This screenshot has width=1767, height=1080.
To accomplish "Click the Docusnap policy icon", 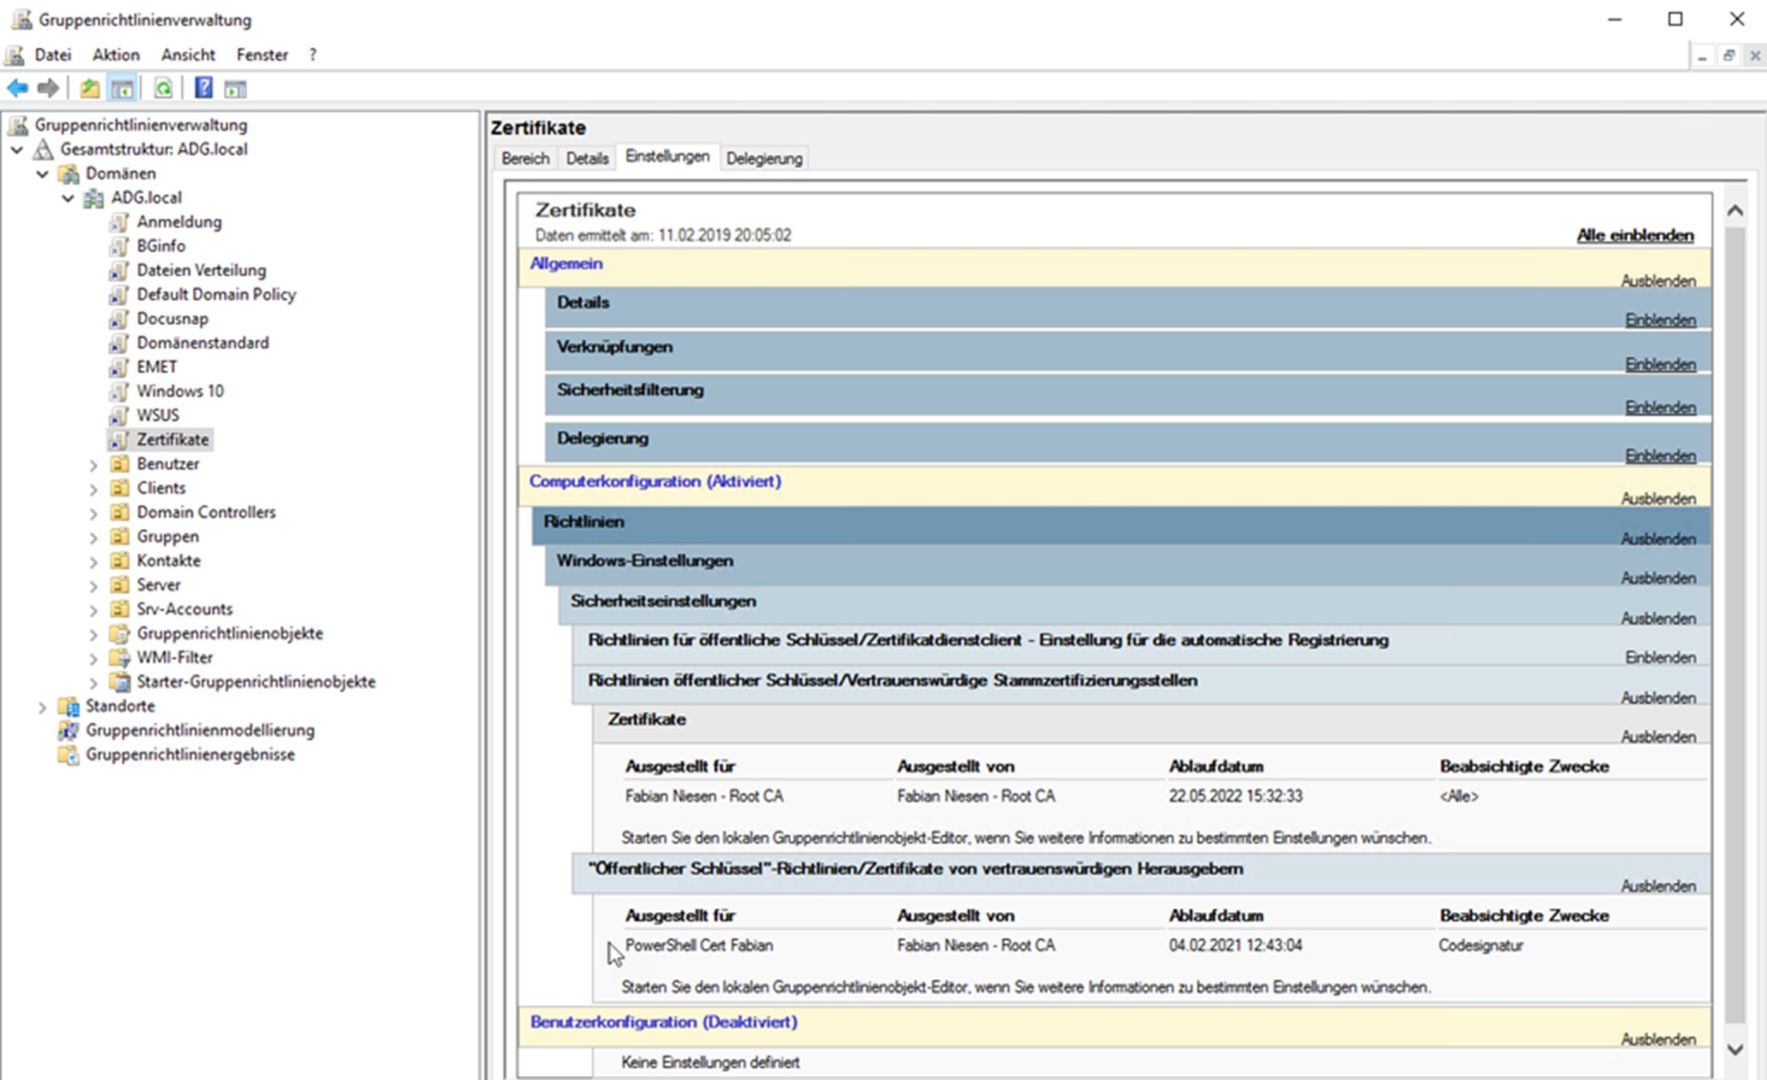I will 119,319.
